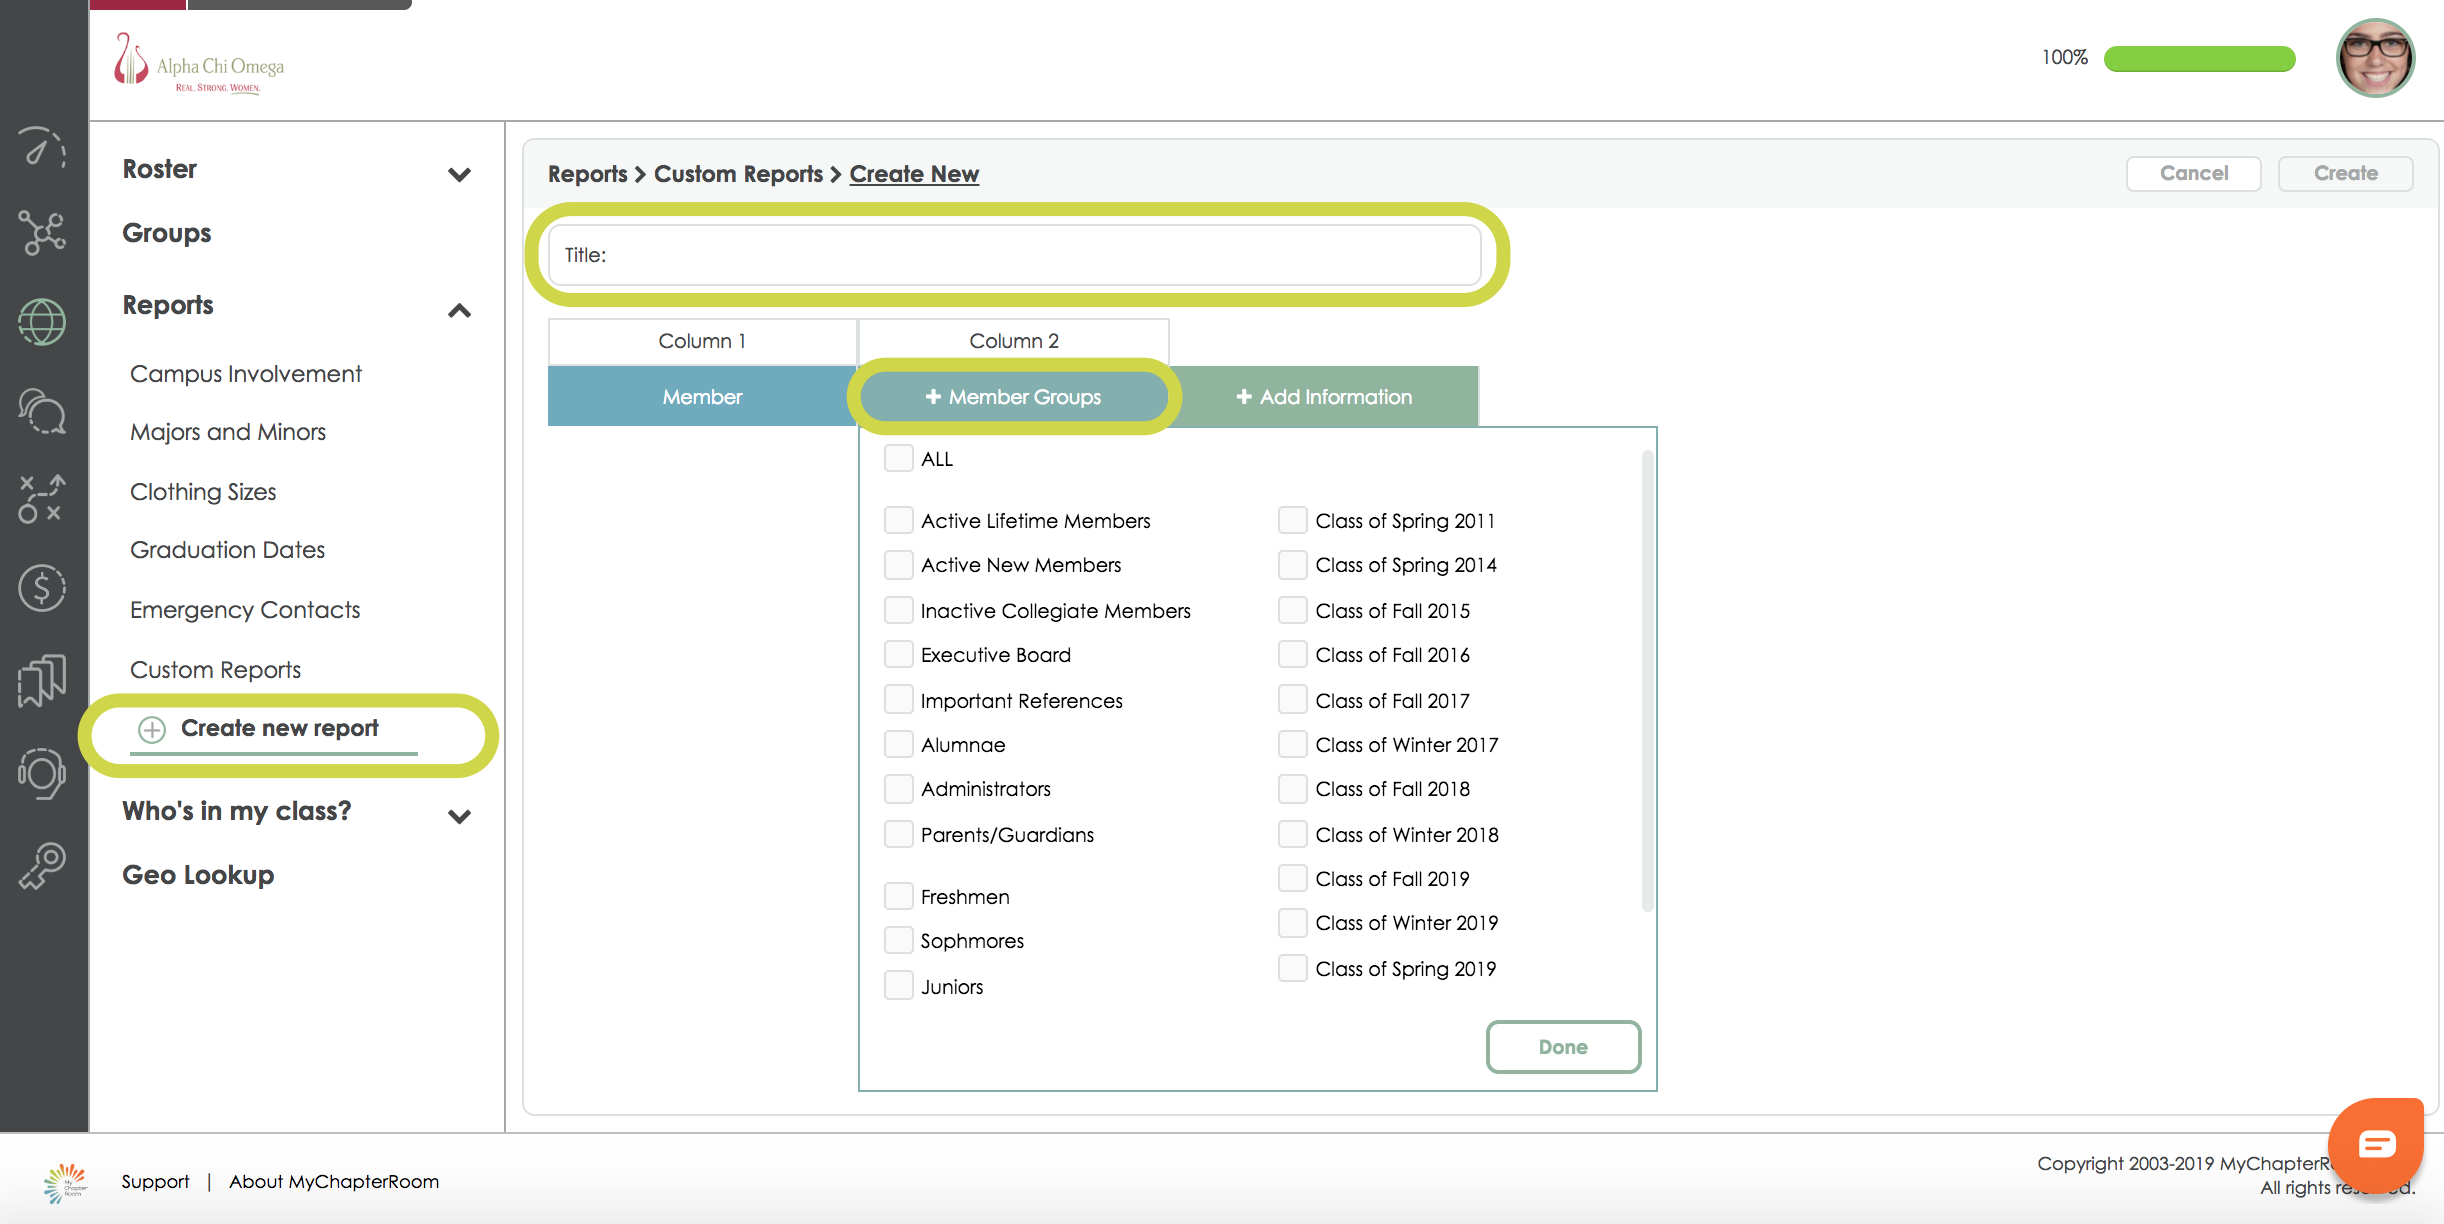Collapse the Reports section chevron
Image resolution: width=2444 pixels, height=1224 pixels.
tap(459, 310)
